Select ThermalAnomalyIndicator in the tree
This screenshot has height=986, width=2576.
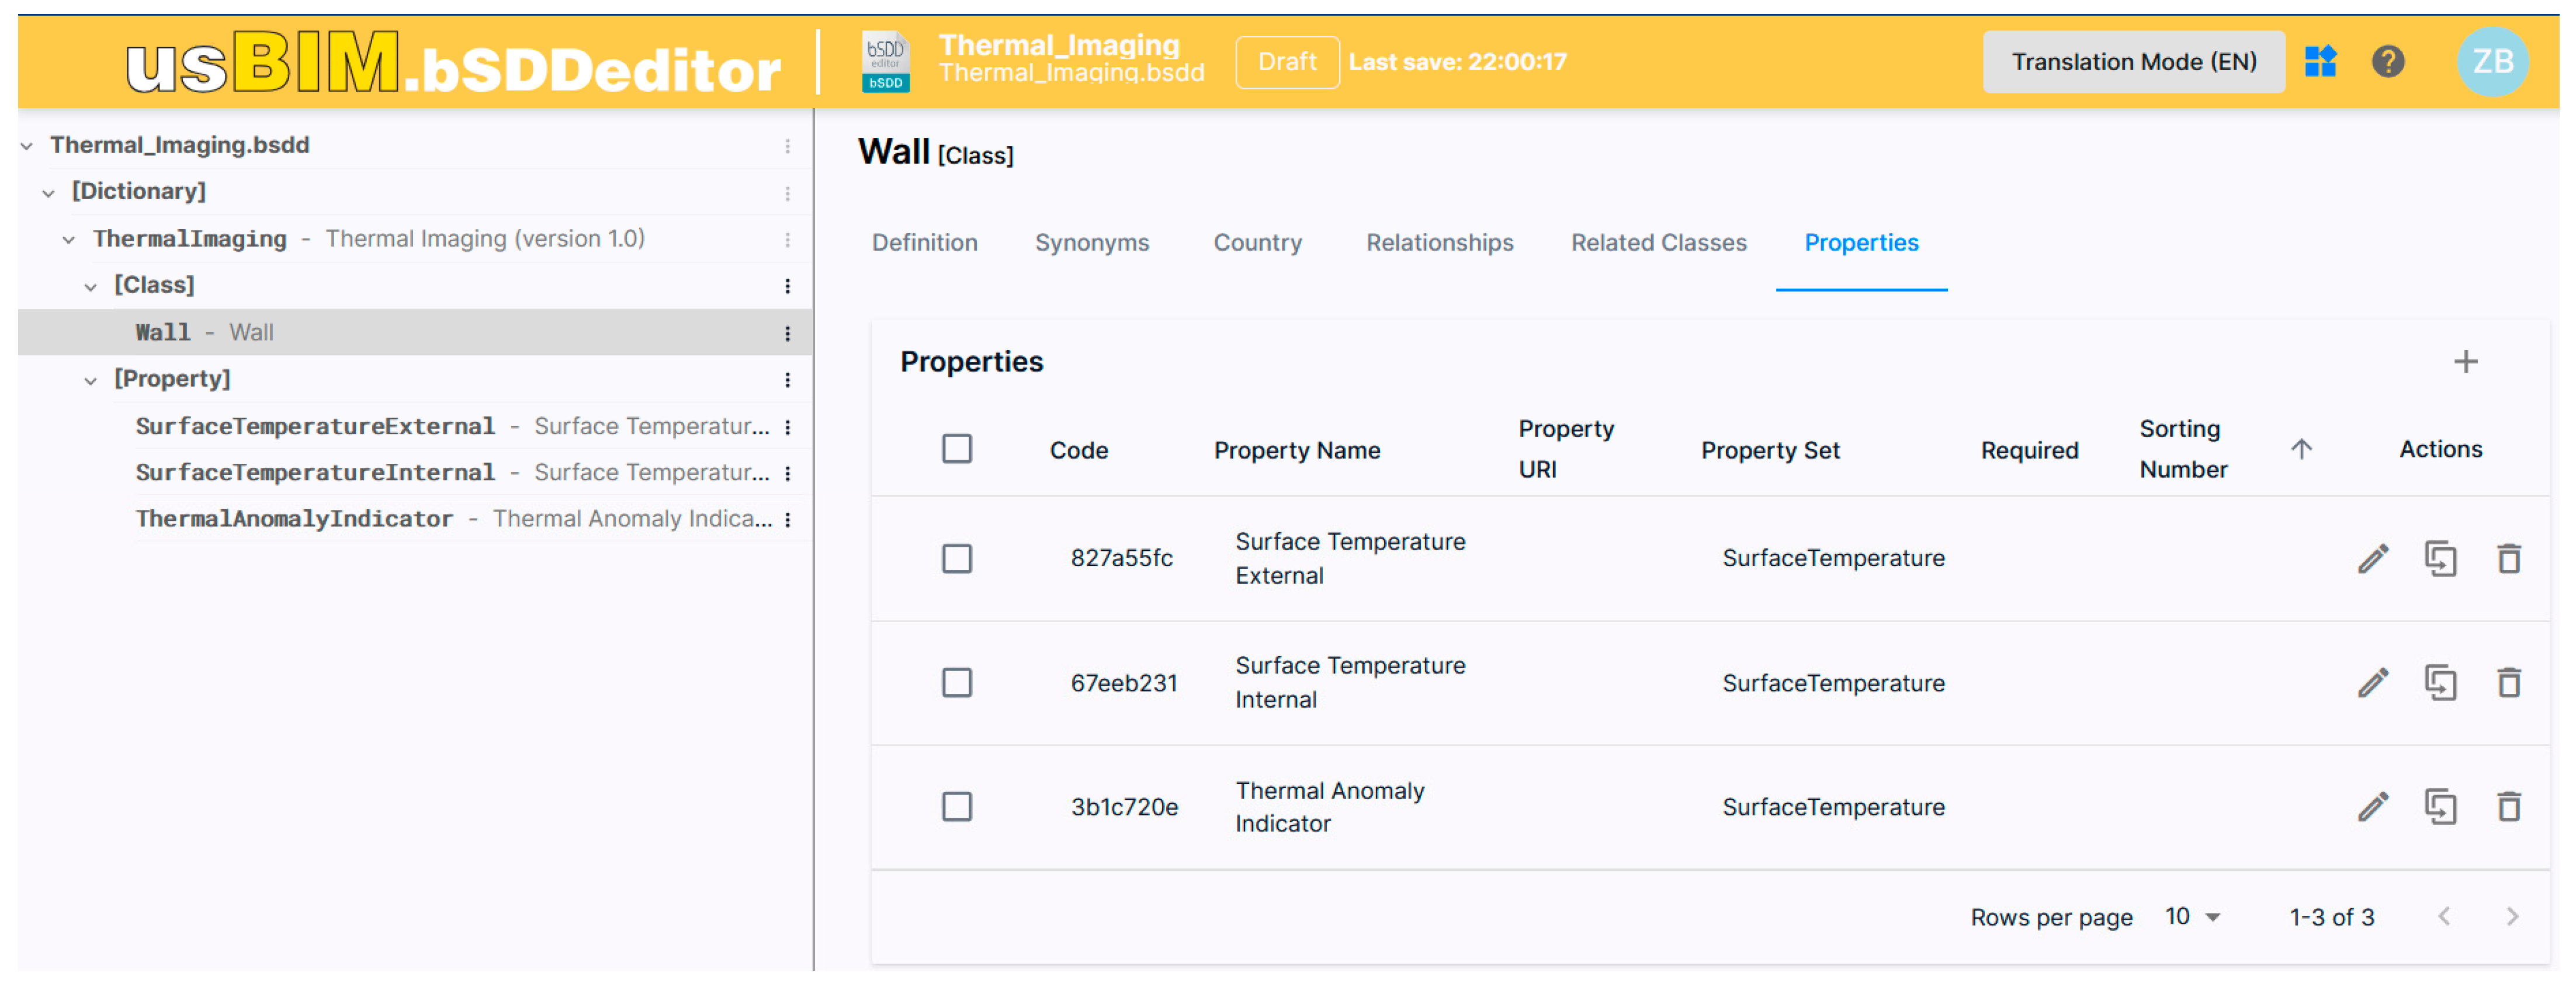pos(294,519)
